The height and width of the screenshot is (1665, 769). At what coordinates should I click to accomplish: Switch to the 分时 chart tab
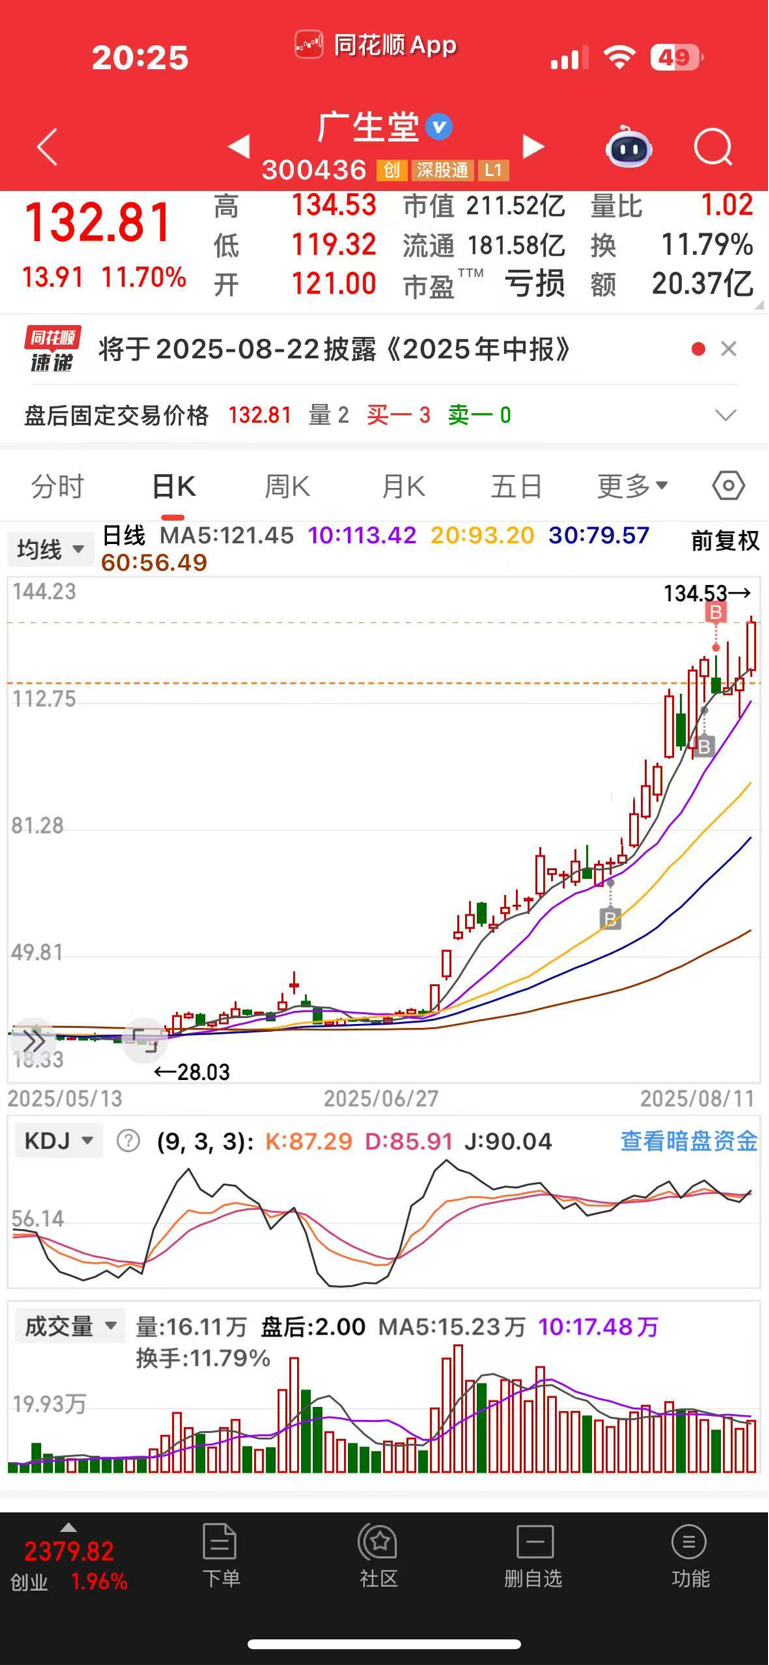[58, 487]
